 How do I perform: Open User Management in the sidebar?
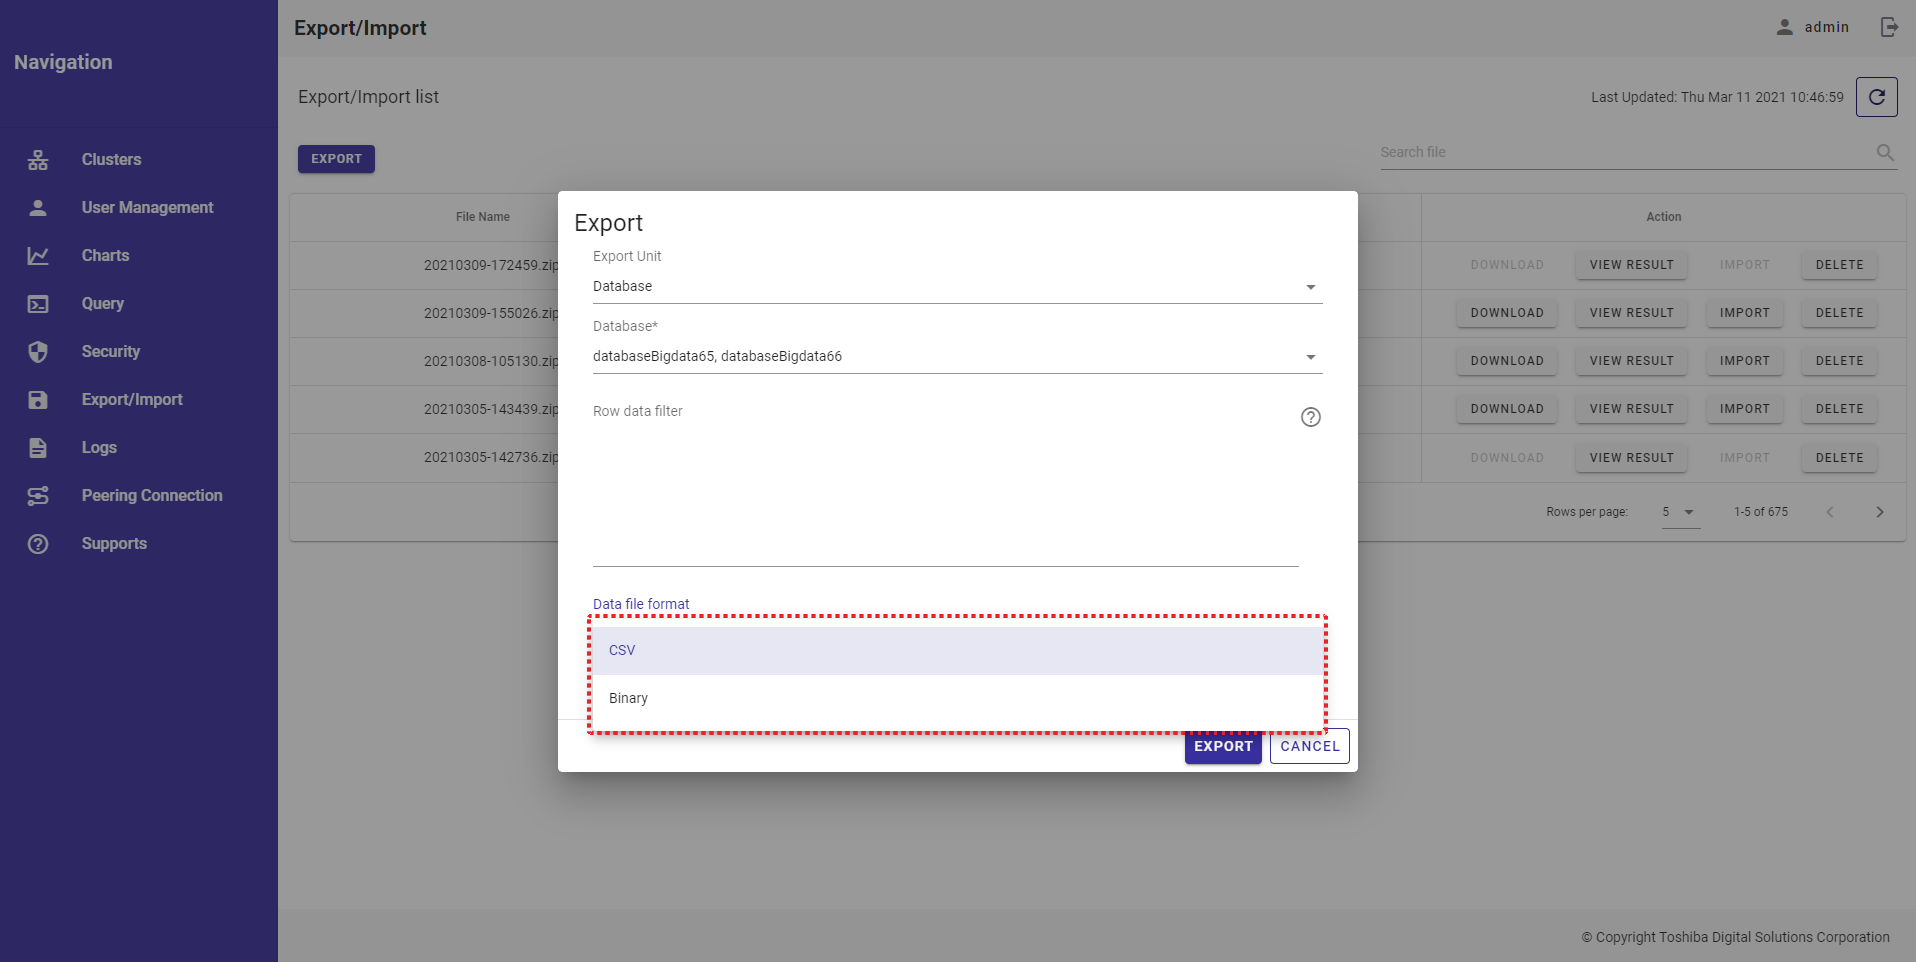point(147,207)
